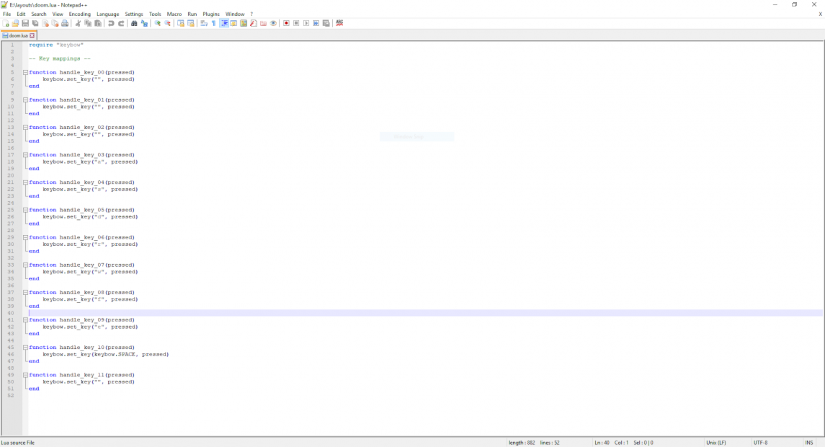Collapse the handle_key_01 function fold
Image resolution: width=825 pixels, height=447 pixels.
click(x=25, y=100)
